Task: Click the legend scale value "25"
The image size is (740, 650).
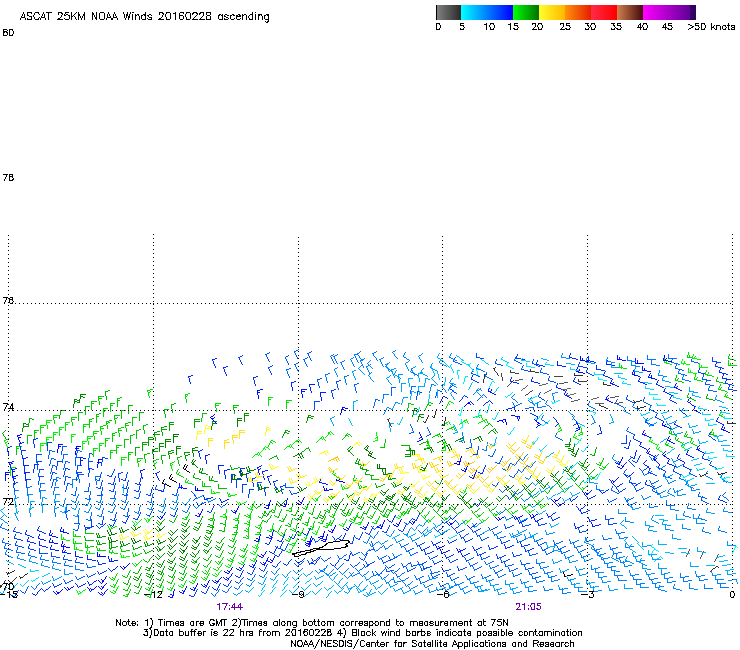Action: 565,27
